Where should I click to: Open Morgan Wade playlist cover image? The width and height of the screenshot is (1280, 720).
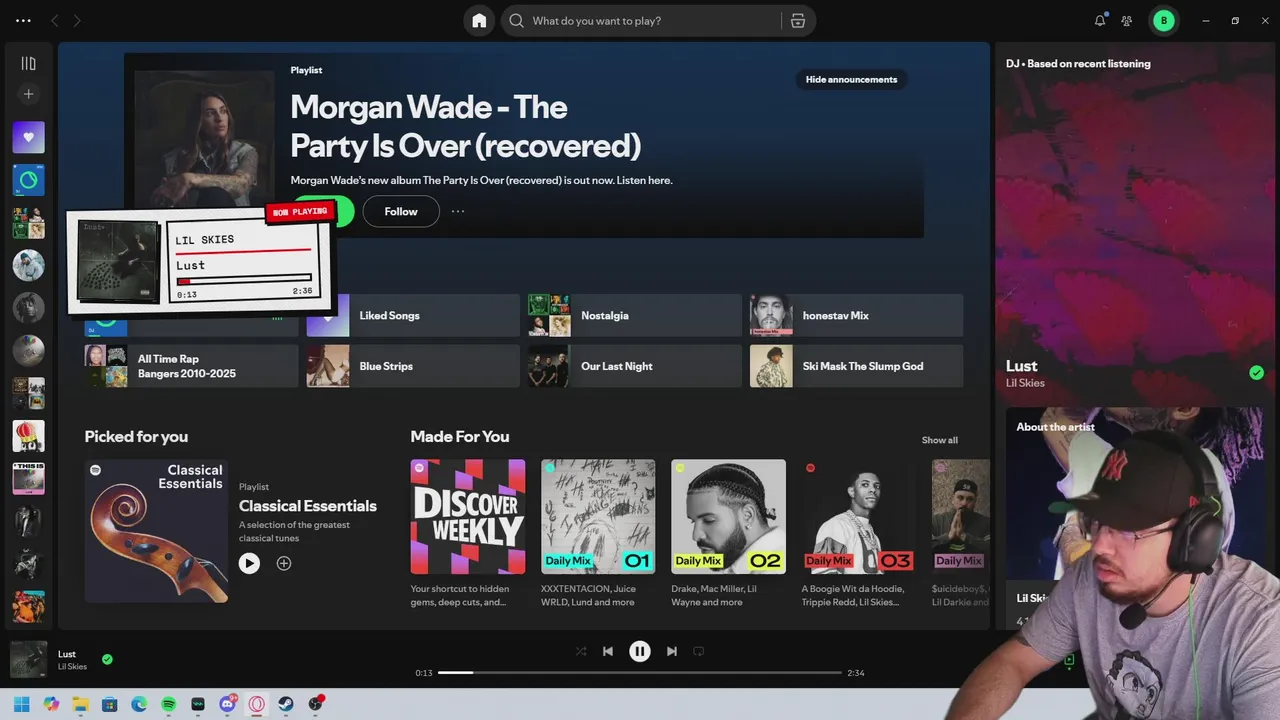204,138
